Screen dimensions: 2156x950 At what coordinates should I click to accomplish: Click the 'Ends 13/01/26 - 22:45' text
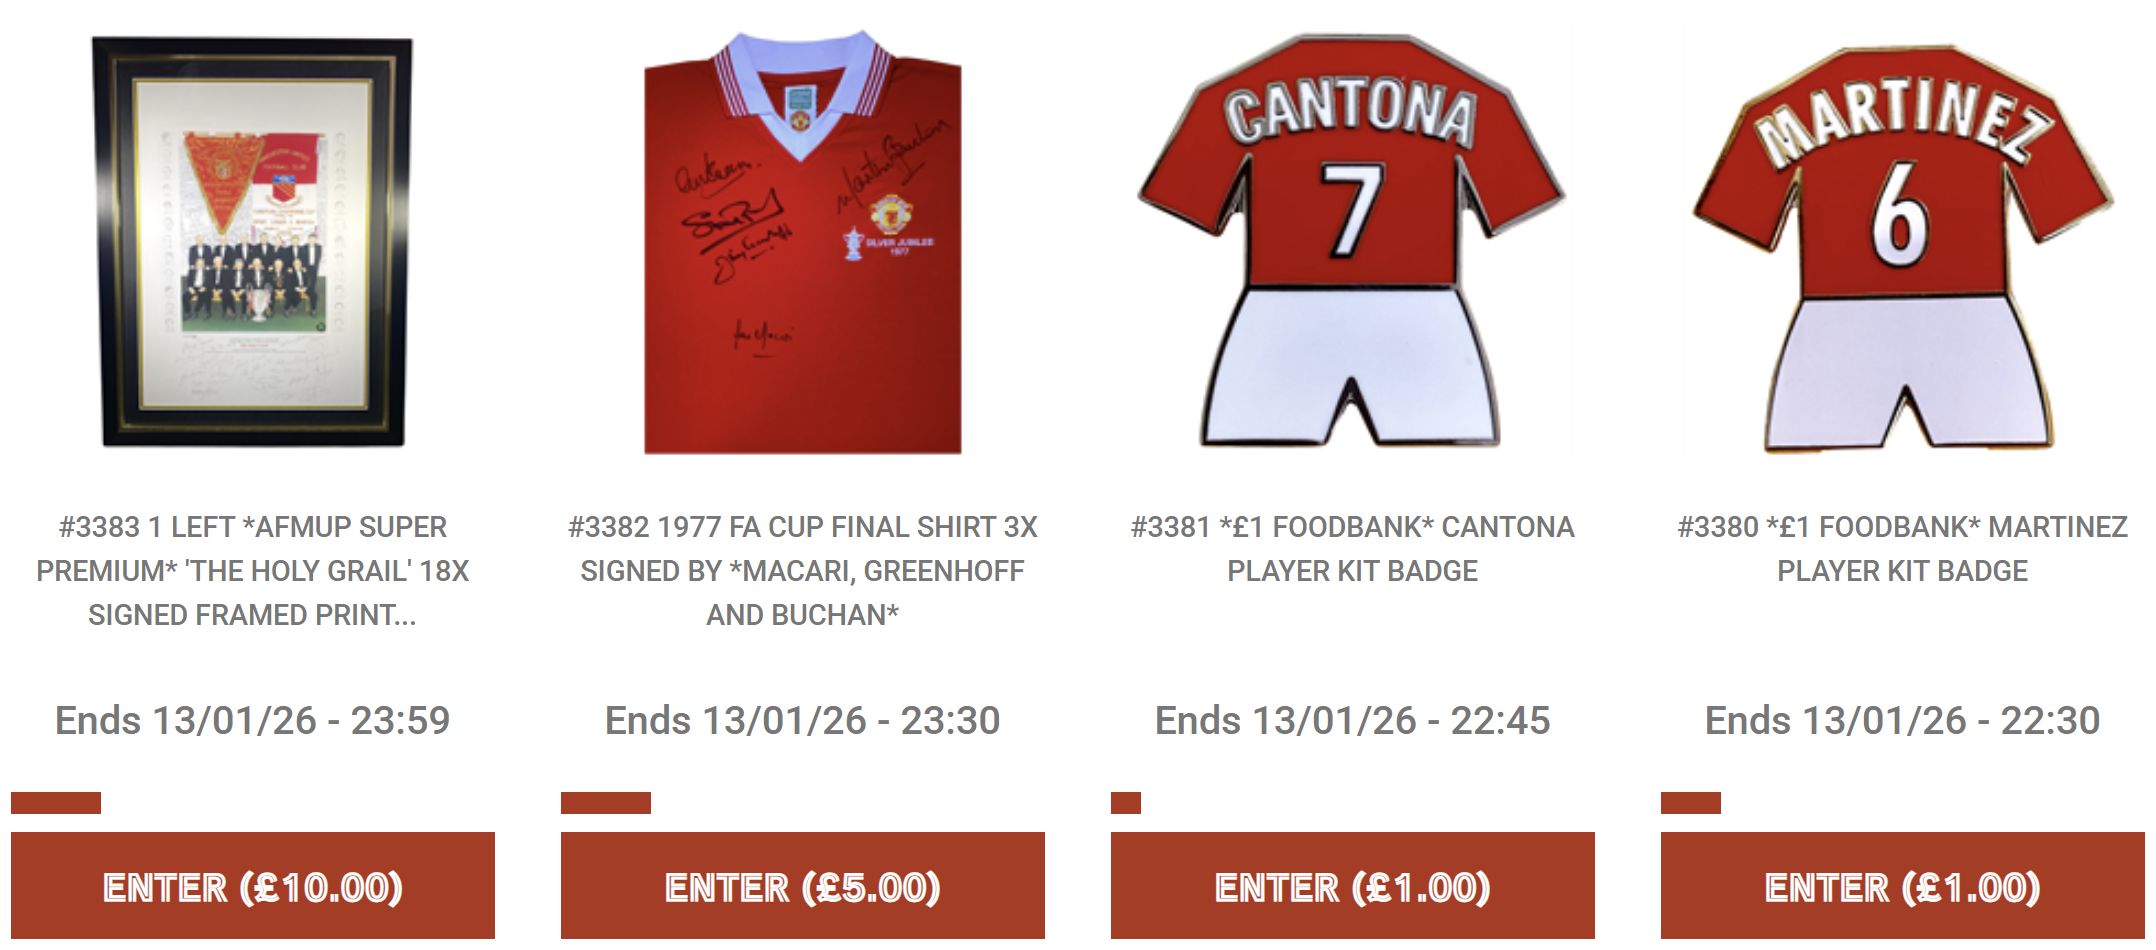pyautogui.click(x=1353, y=720)
